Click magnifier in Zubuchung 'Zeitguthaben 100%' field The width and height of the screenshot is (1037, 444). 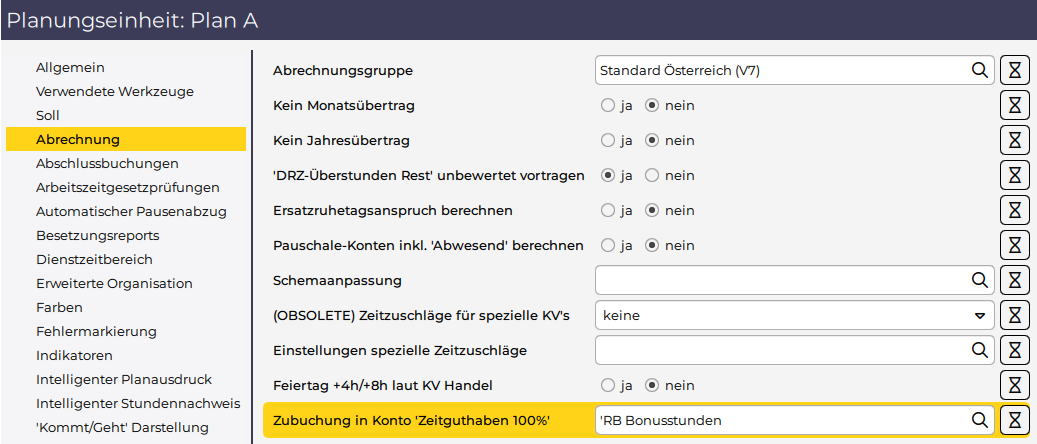click(979, 420)
